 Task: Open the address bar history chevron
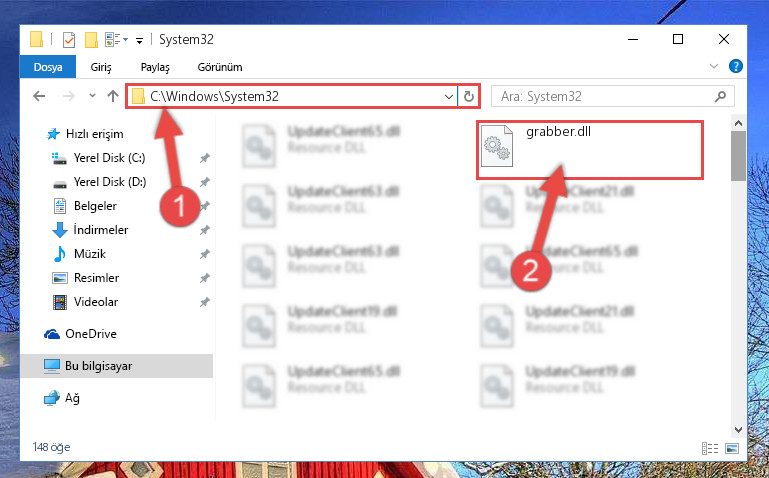pos(448,97)
